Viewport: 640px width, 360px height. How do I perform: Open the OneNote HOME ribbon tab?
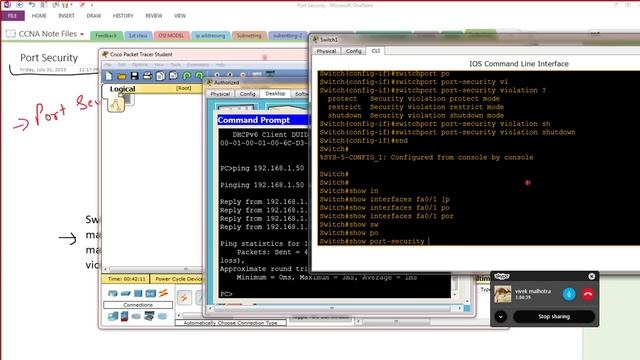pyautogui.click(x=39, y=16)
